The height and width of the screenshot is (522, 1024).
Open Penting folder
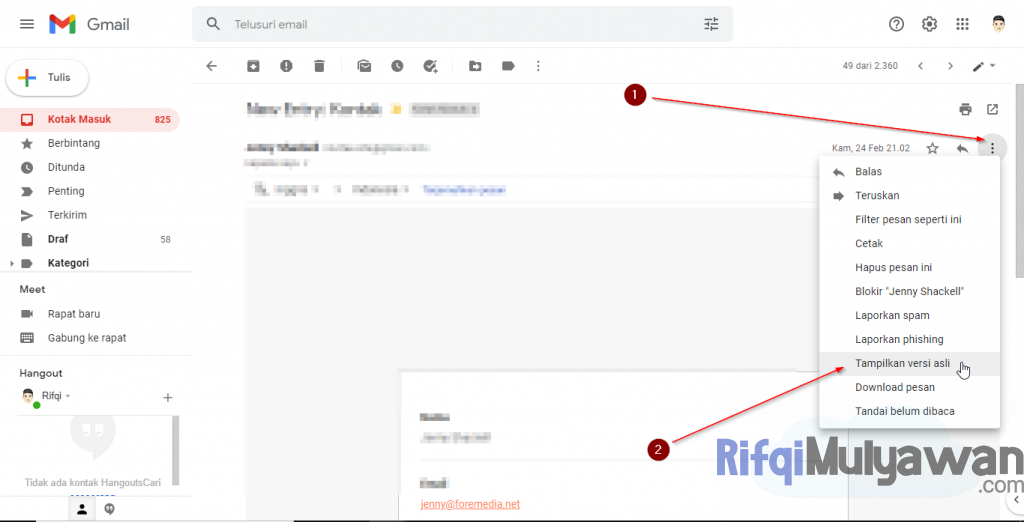coord(89,191)
